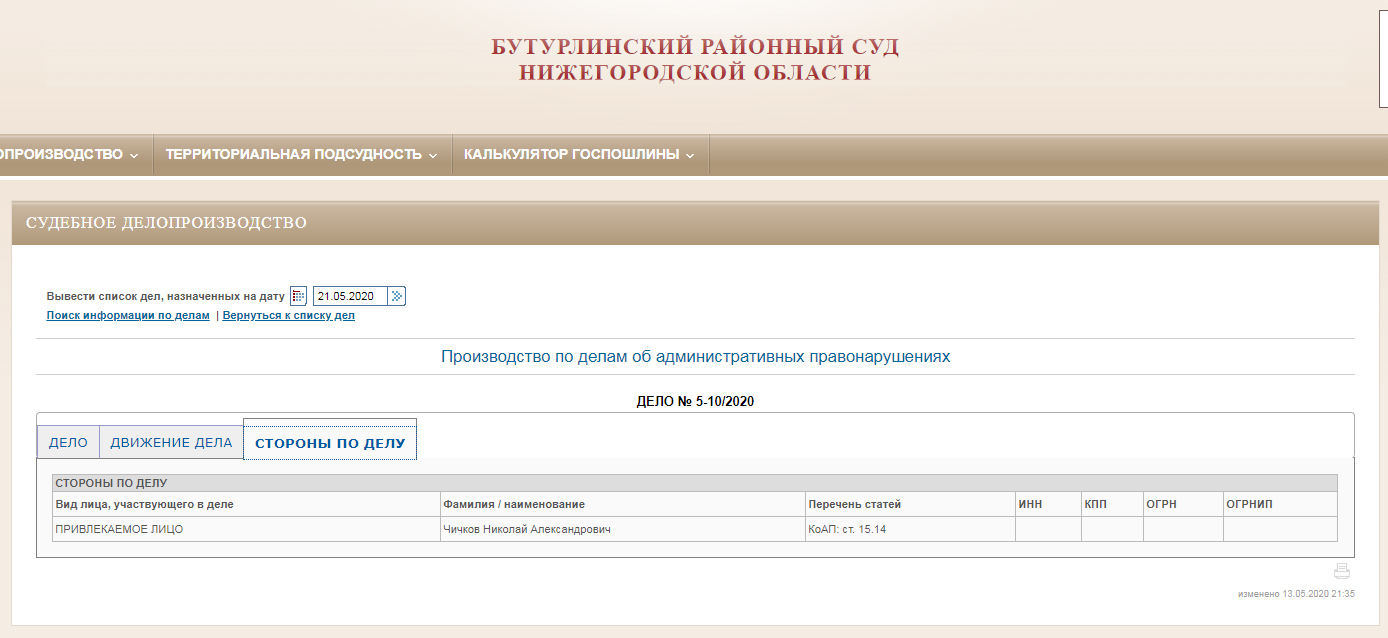Click the arrow button next to date field

397,296
